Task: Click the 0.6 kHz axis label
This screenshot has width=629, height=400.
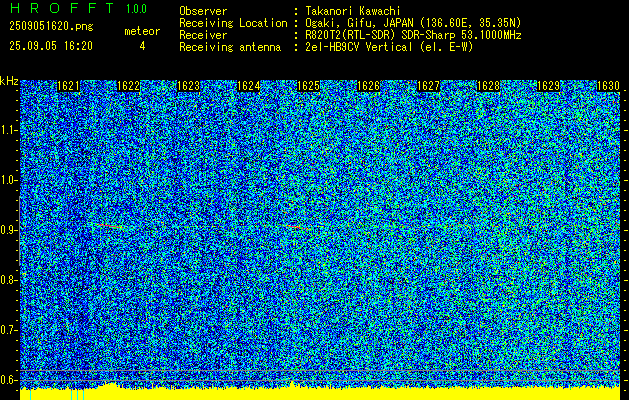Action: click(x=8, y=380)
